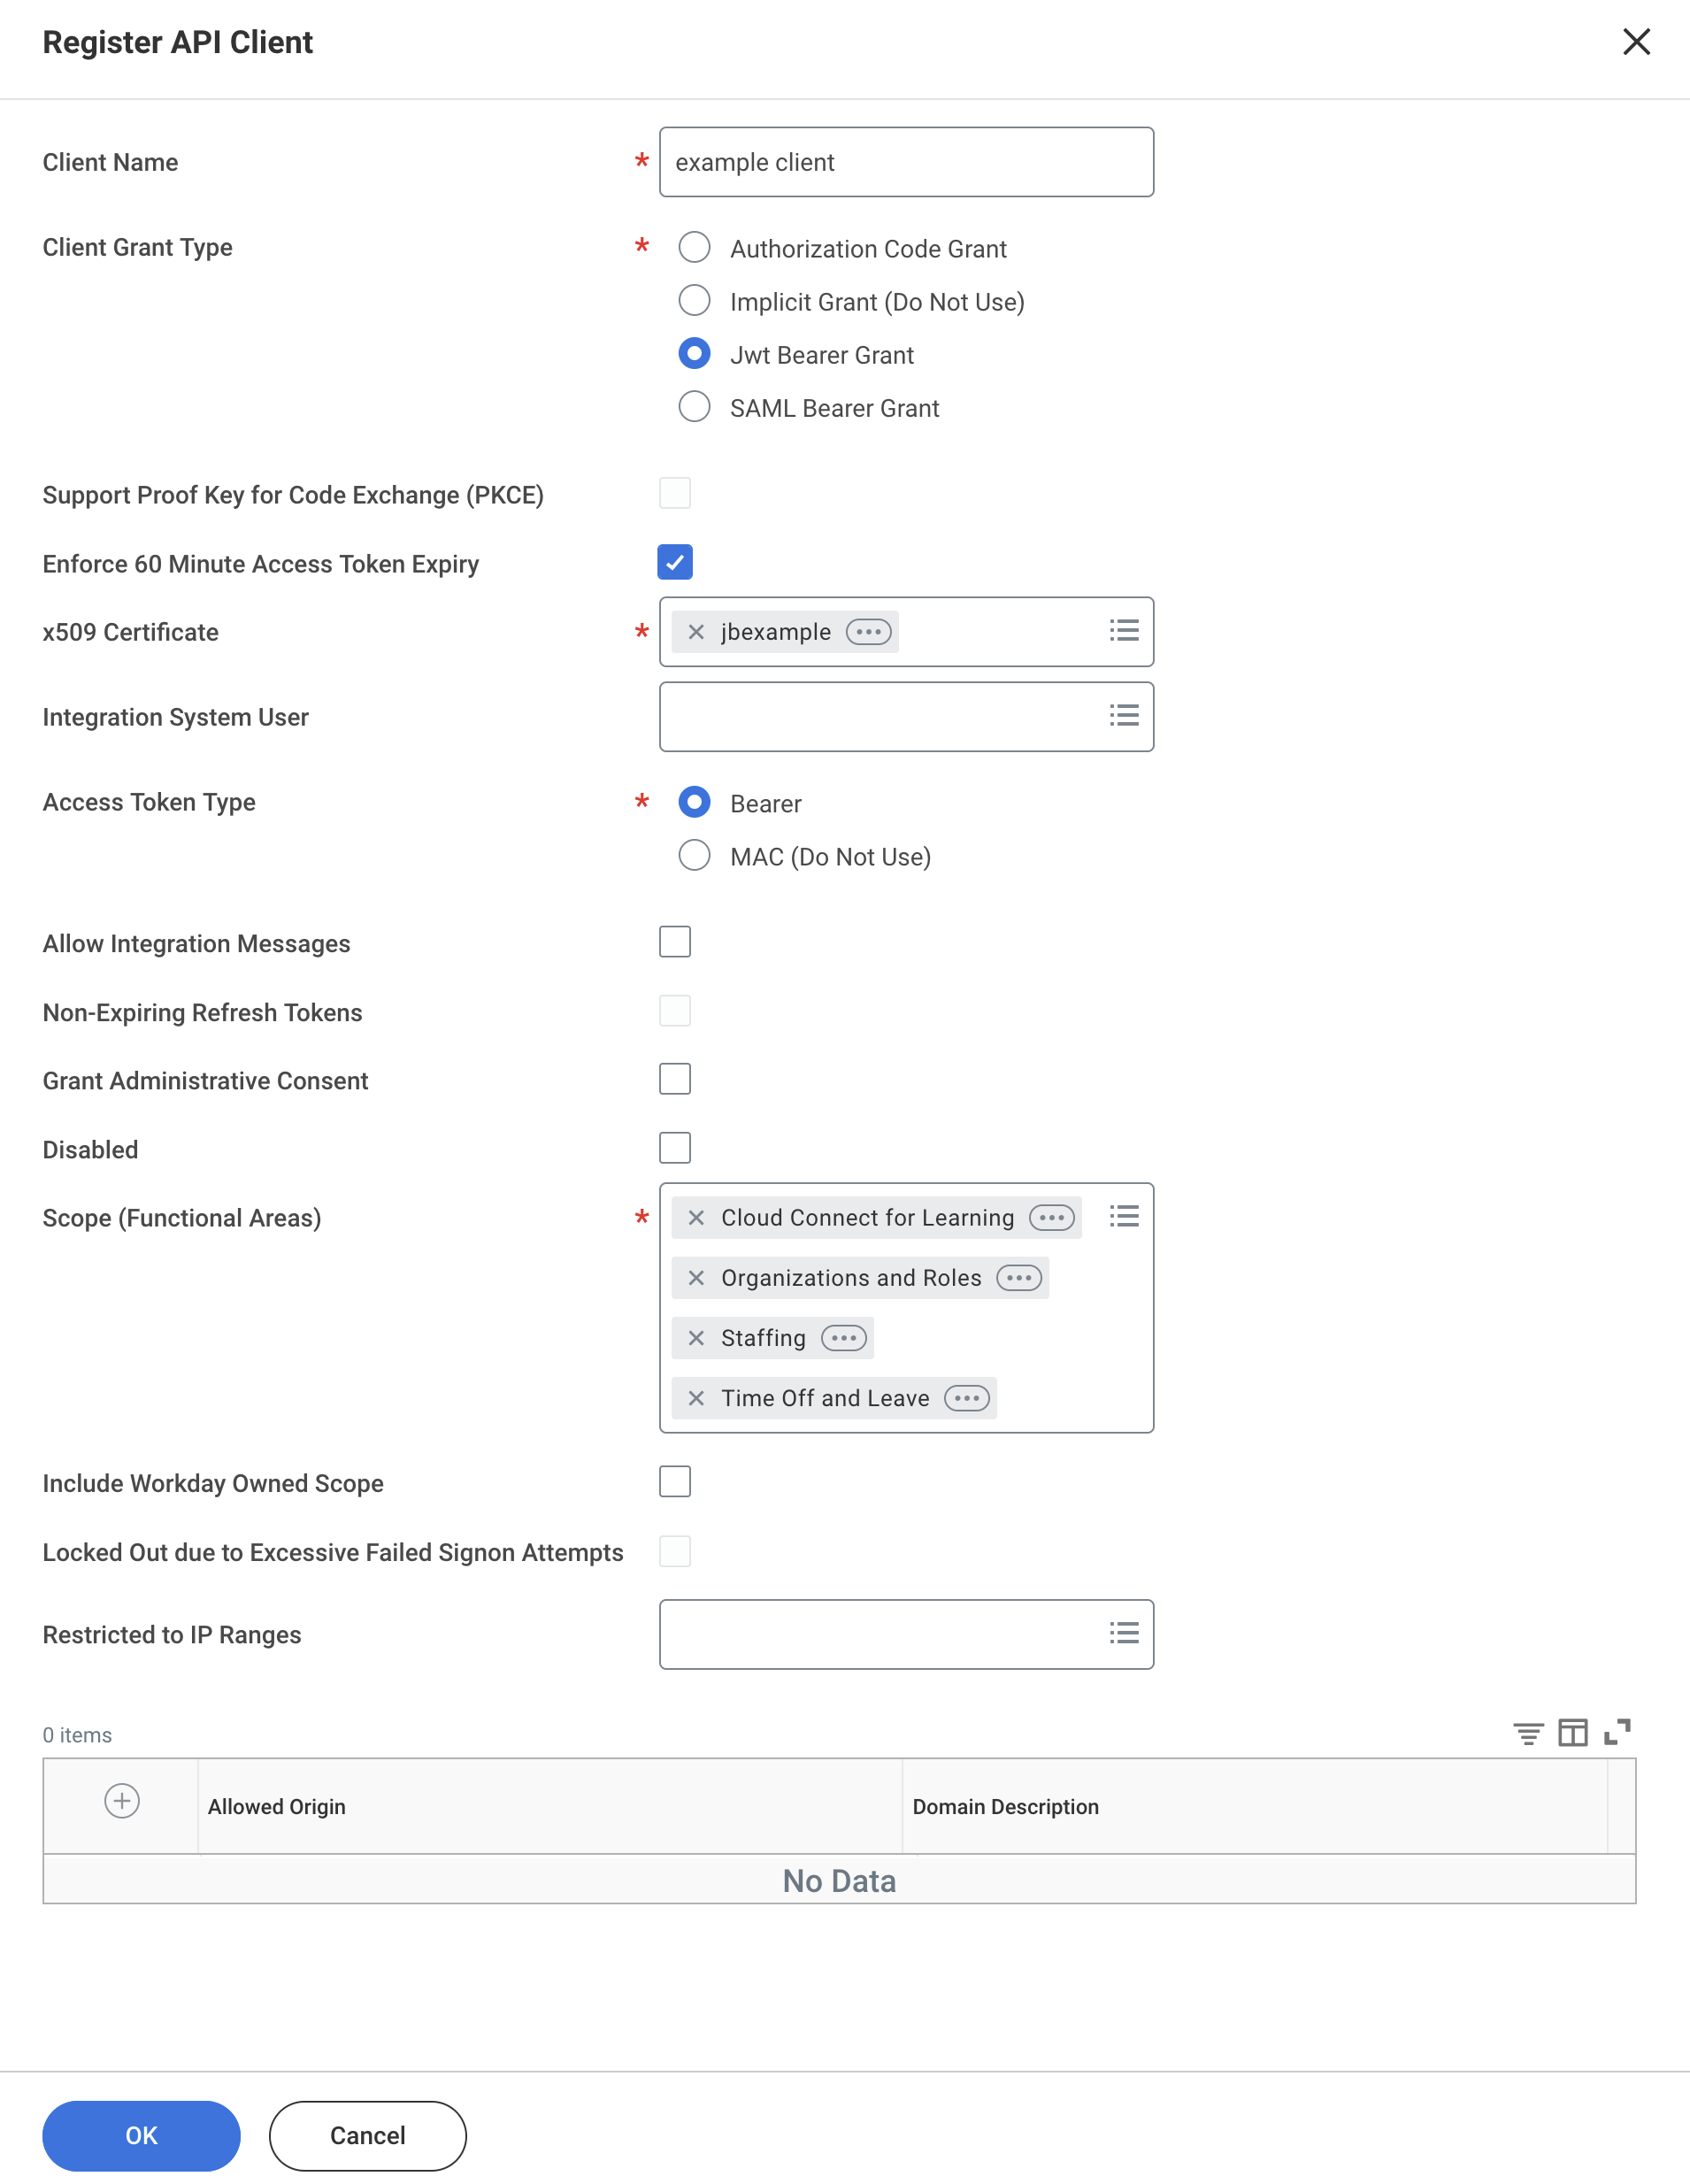
Task: Open the x509 Certificate prompt list
Action: [x=1124, y=630]
